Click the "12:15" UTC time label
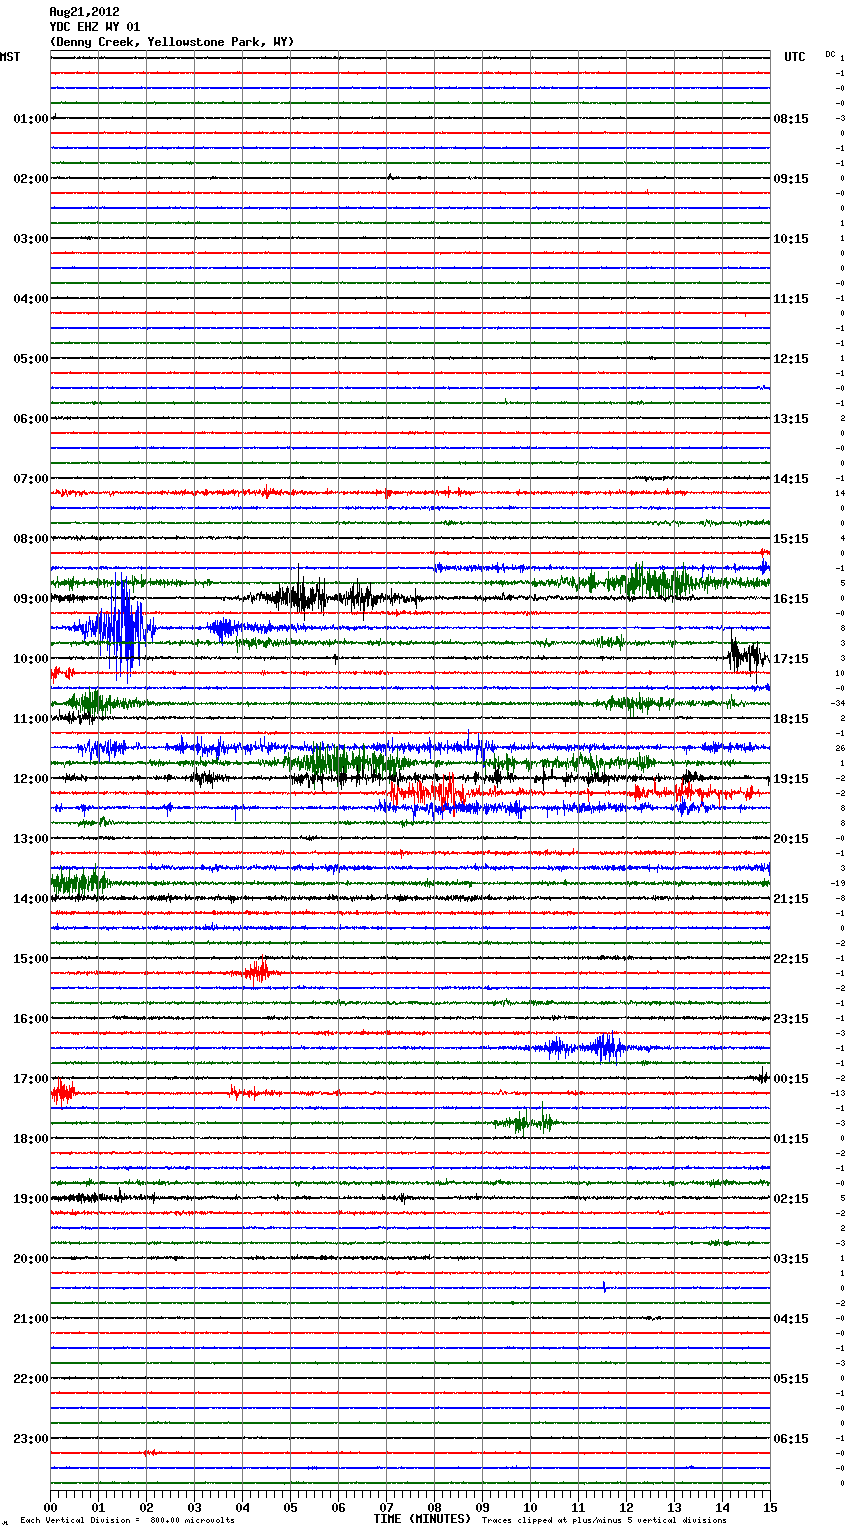Screen dimensions: 850x1534 pos(791,359)
